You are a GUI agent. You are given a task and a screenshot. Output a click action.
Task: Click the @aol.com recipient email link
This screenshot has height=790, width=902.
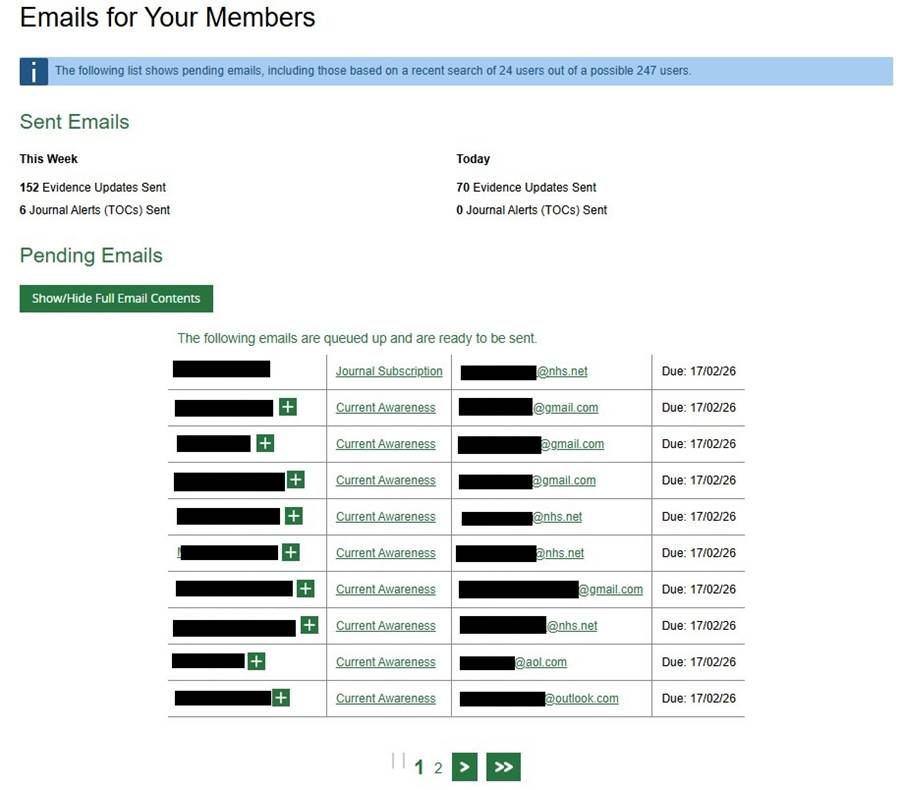tap(543, 661)
